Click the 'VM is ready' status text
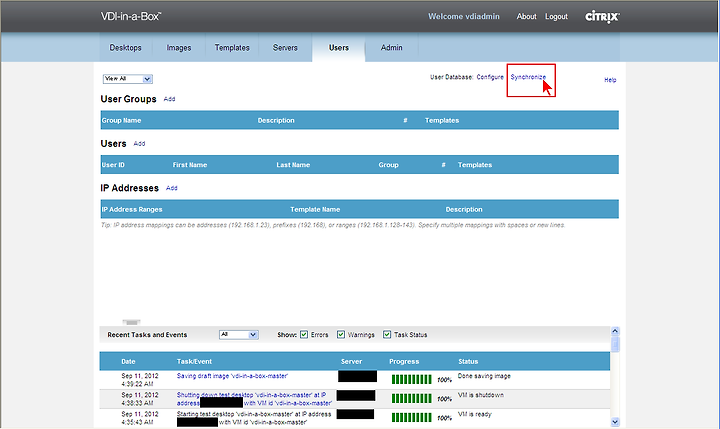 click(474, 414)
